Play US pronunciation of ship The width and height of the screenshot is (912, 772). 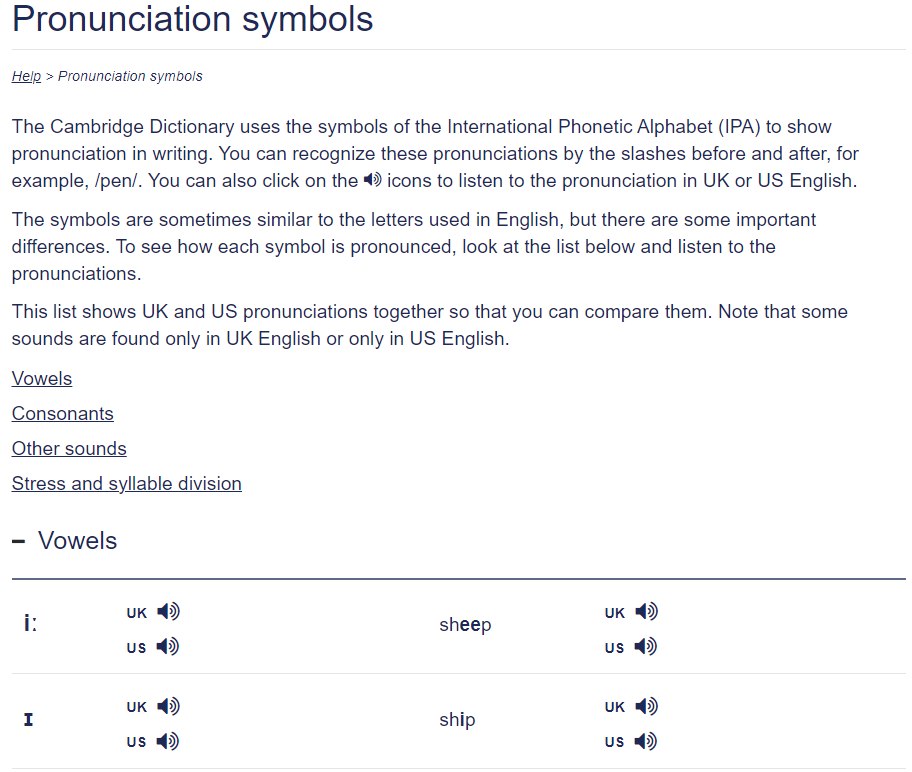pyautogui.click(x=168, y=741)
